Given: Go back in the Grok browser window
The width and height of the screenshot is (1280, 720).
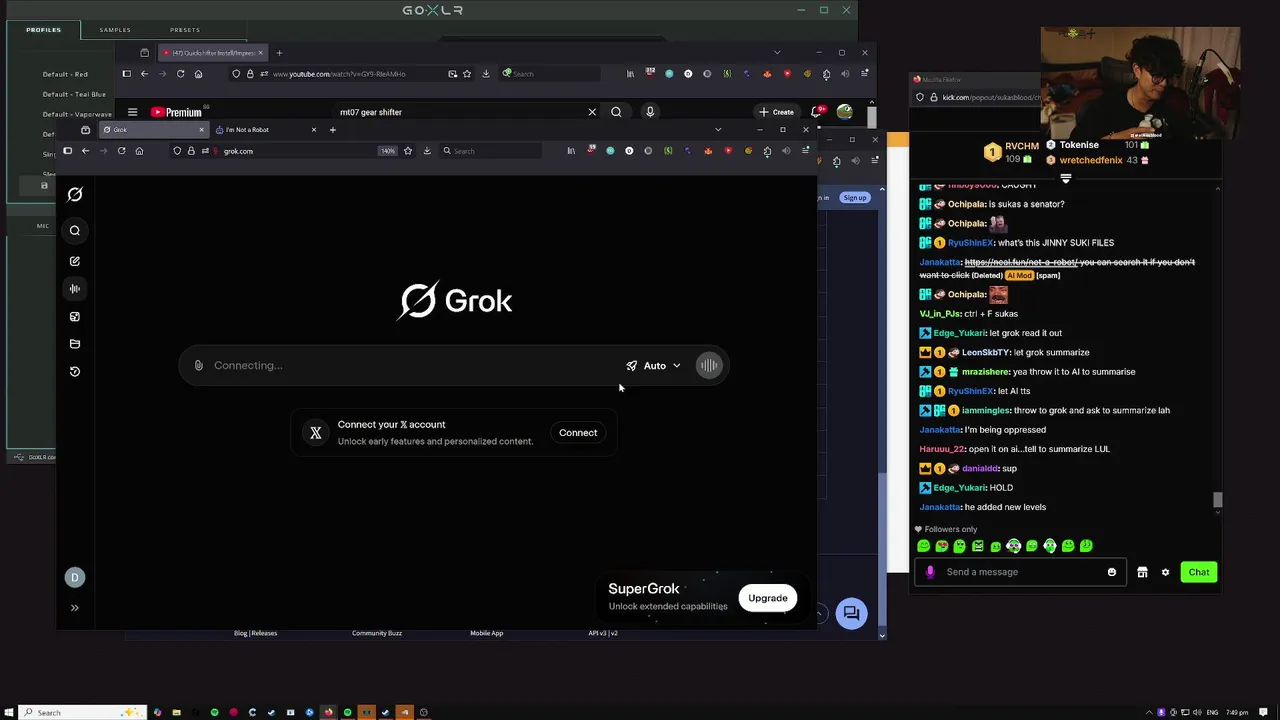Looking at the screenshot, I should 85,151.
